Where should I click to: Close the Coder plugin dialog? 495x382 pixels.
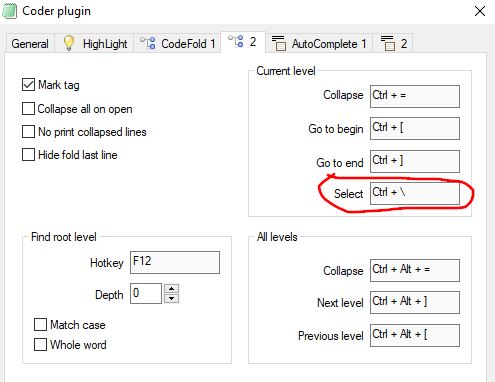click(480, 11)
